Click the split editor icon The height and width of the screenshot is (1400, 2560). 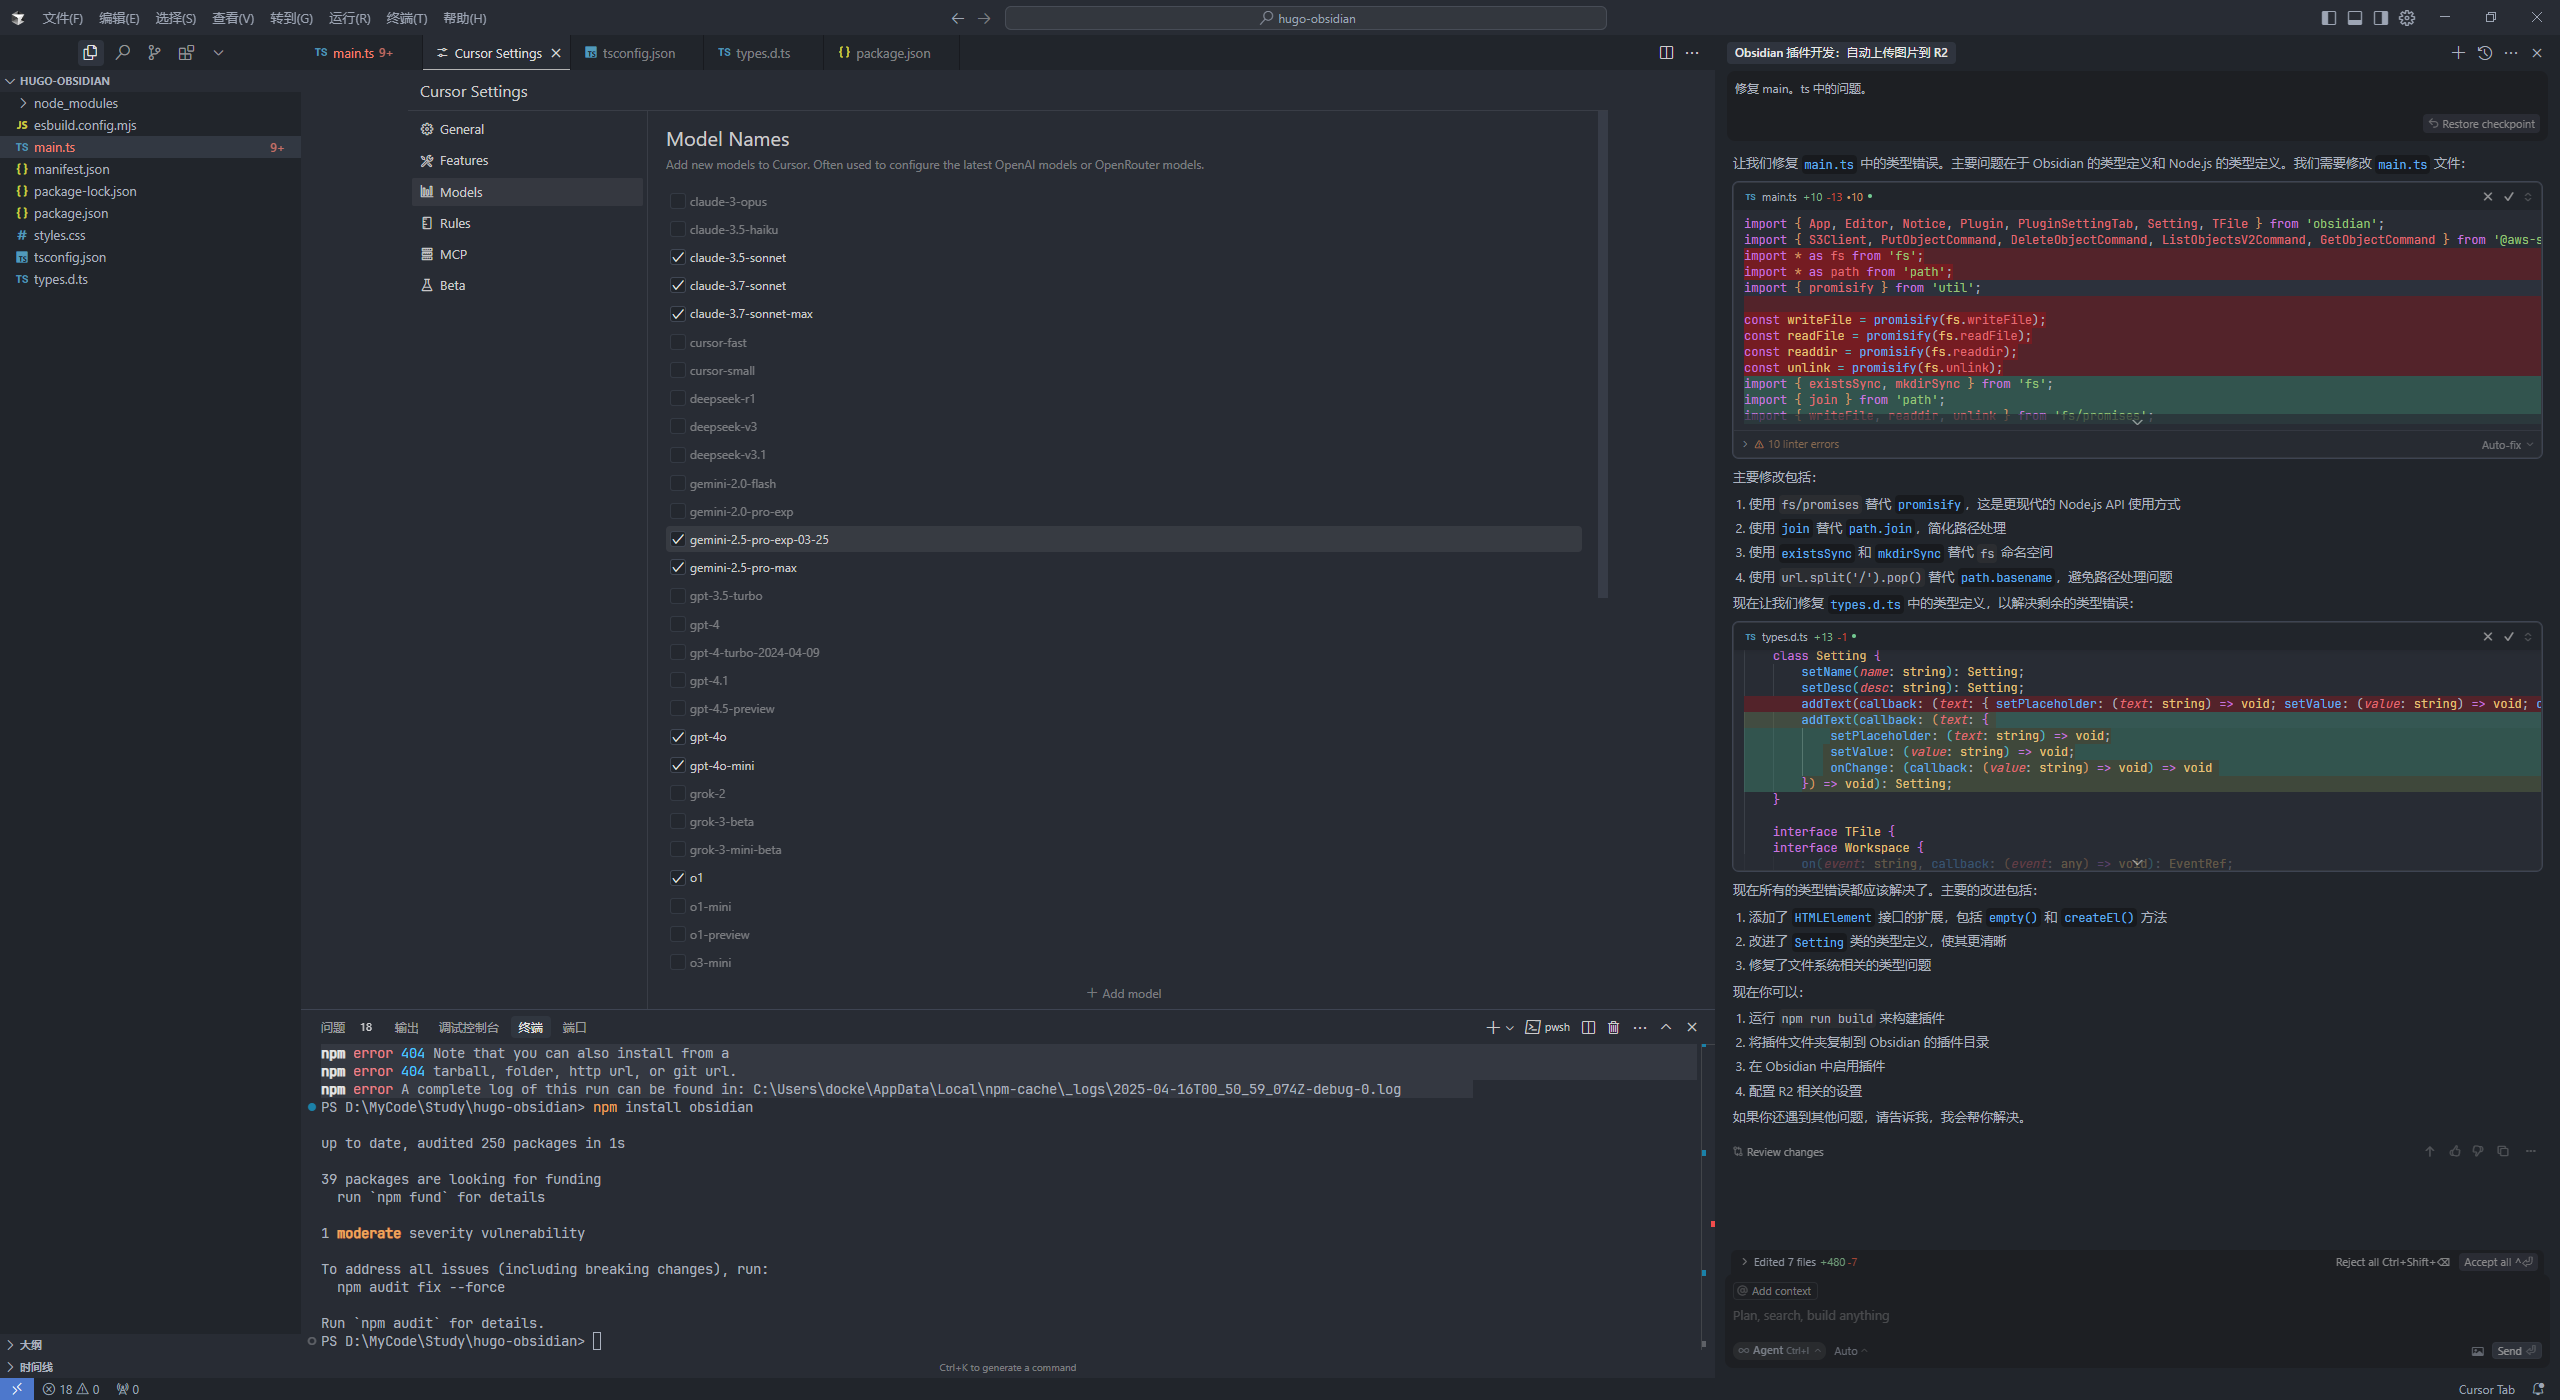1666,52
